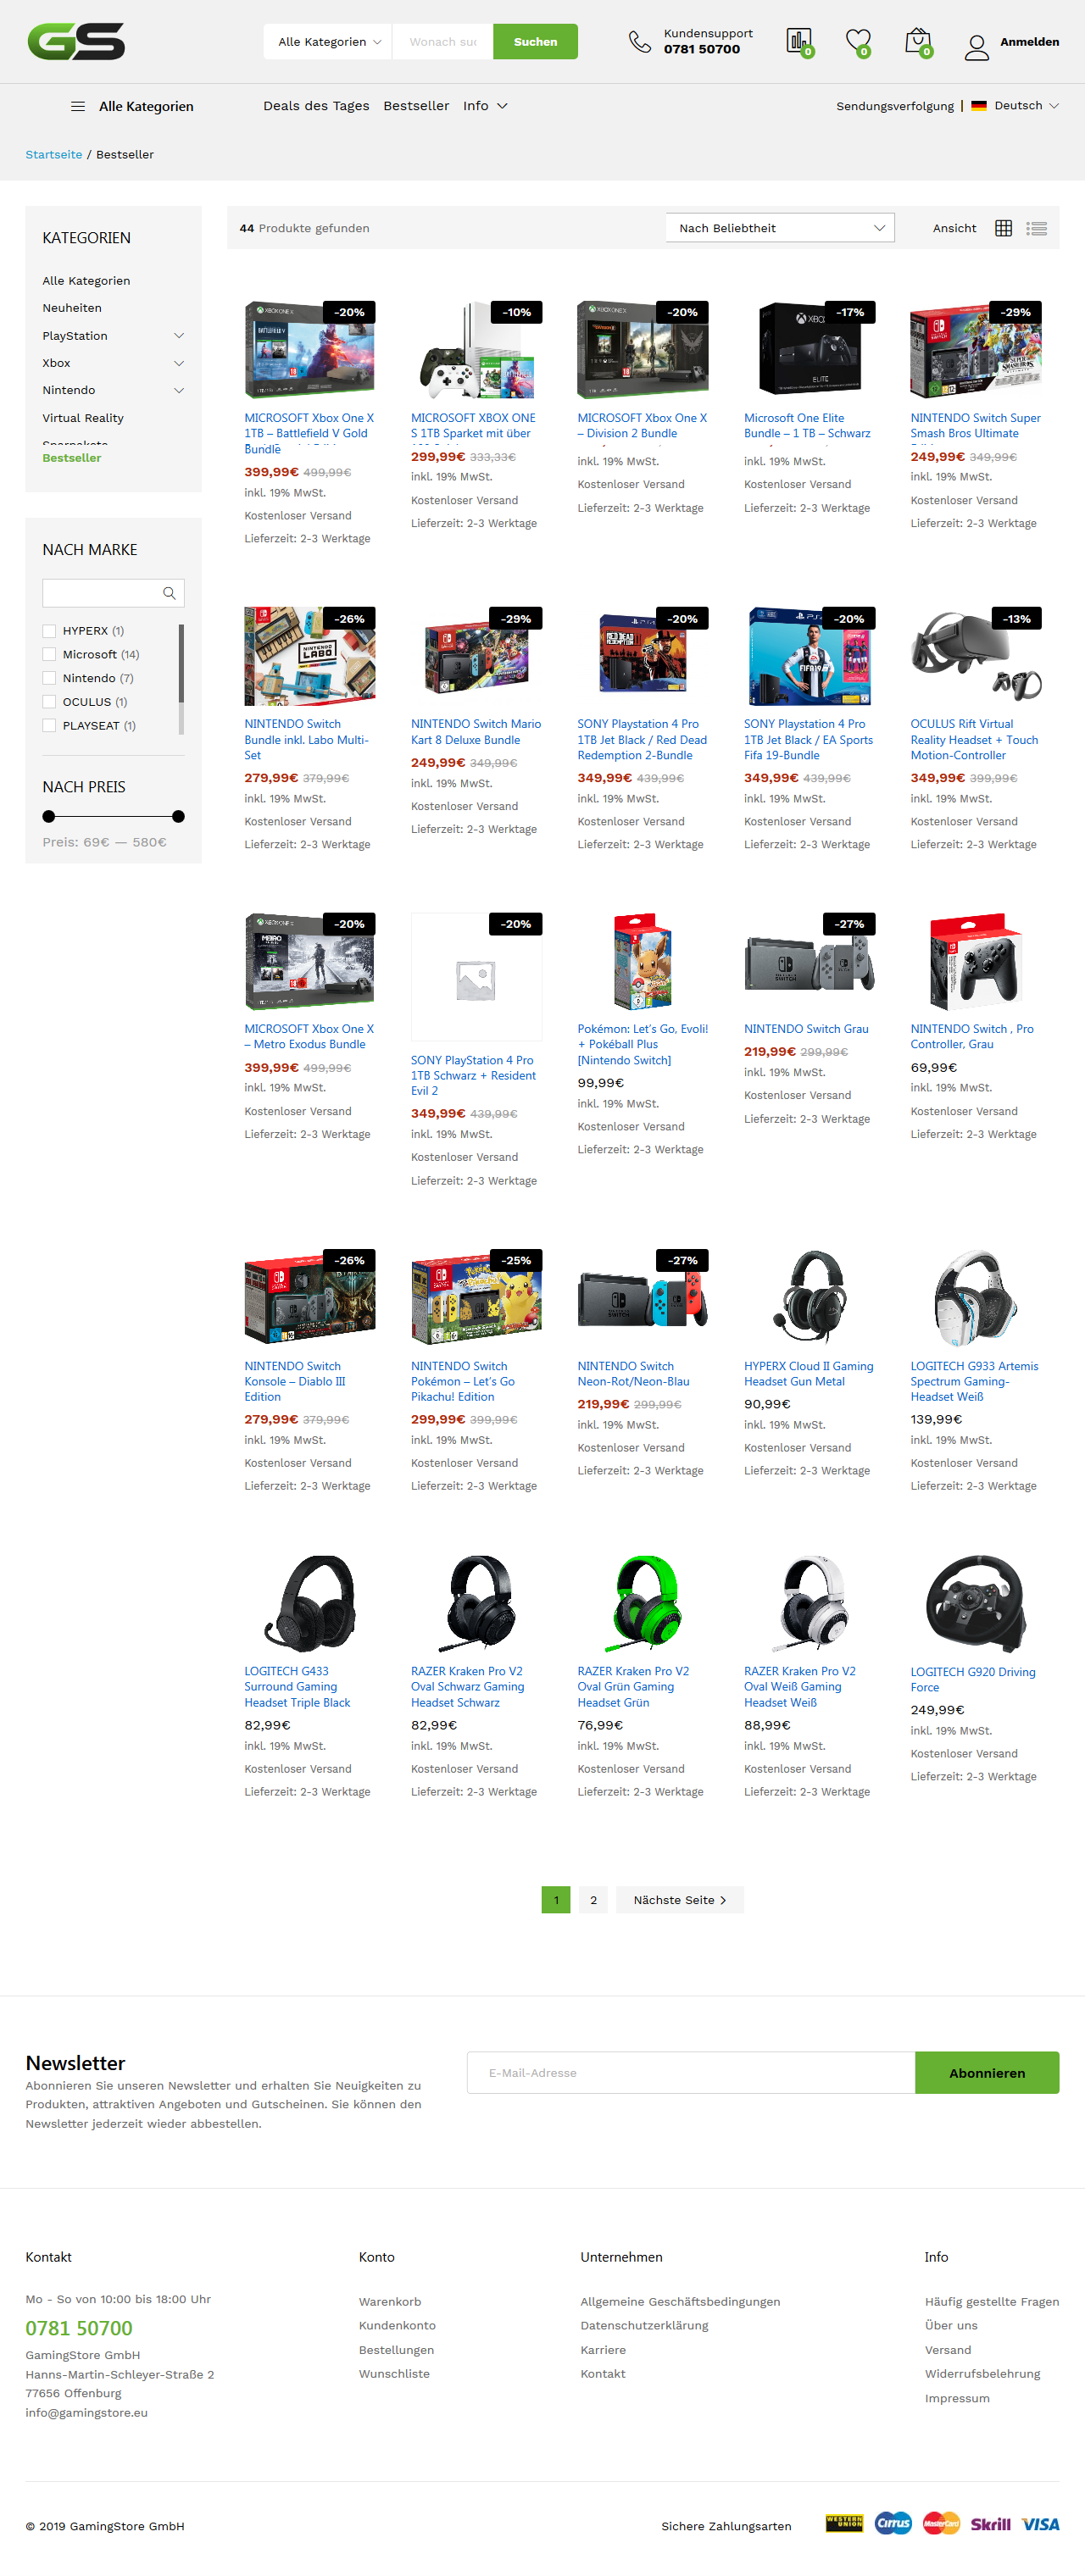1085x2576 pixels.
Task: Switch to grid view layout
Action: click(1003, 228)
